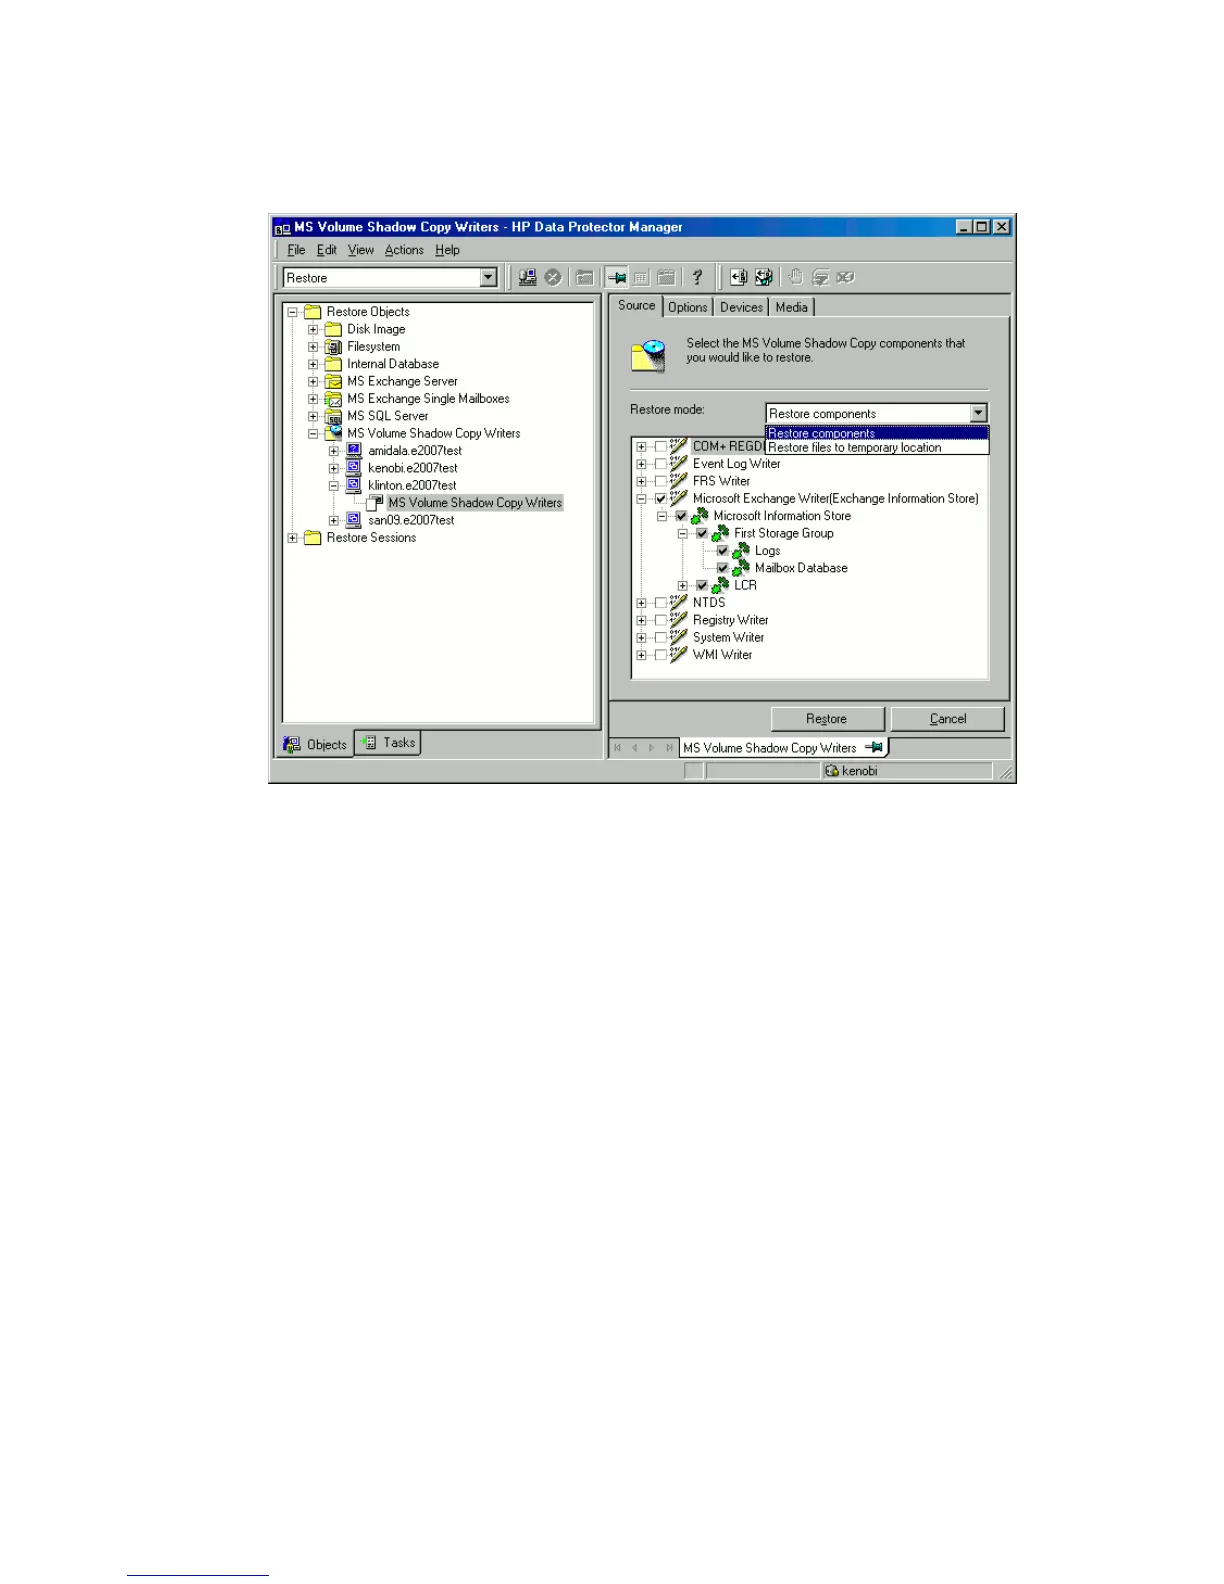Collapse the Microsoft Information Store node
Image resolution: width=1224 pixels, height=1584 pixels.
(x=661, y=516)
